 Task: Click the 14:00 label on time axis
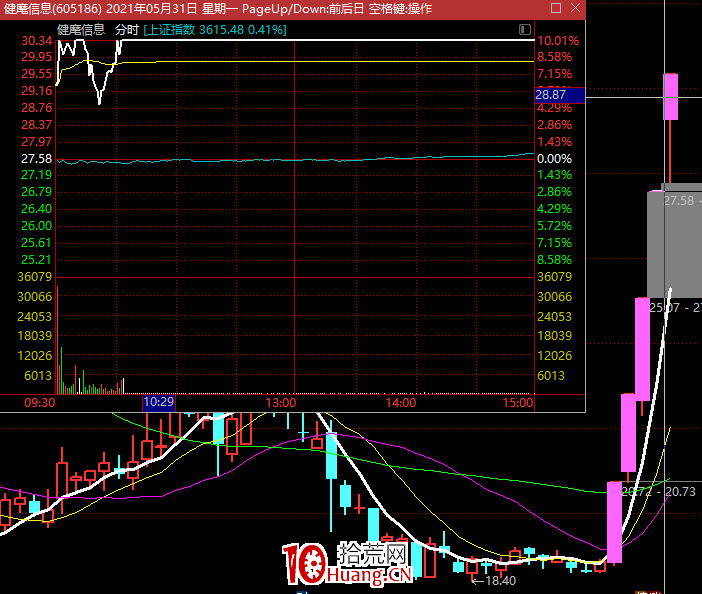pyautogui.click(x=400, y=402)
